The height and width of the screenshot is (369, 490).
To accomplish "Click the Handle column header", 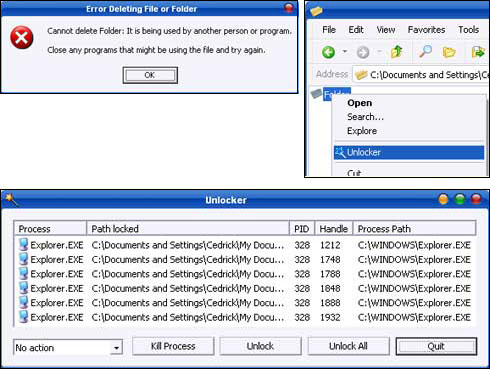I will tap(333, 229).
